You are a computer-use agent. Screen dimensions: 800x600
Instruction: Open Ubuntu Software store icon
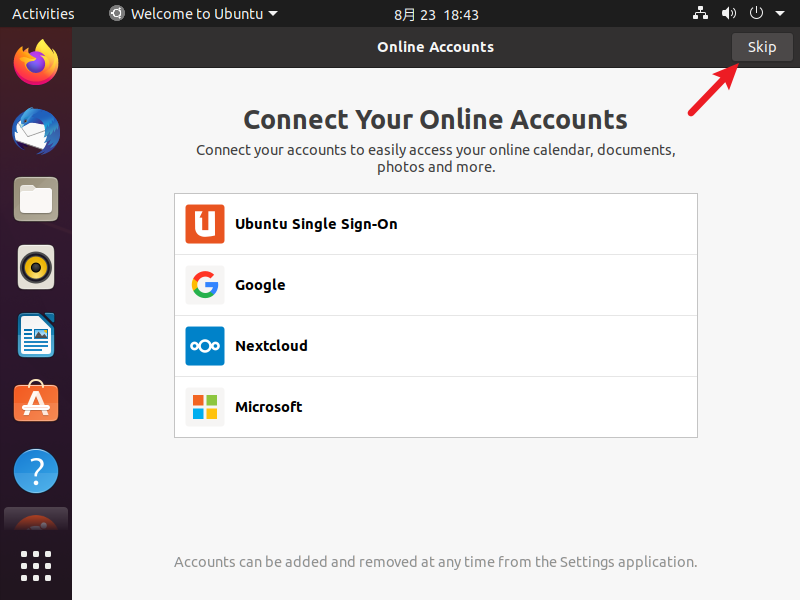click(x=36, y=402)
